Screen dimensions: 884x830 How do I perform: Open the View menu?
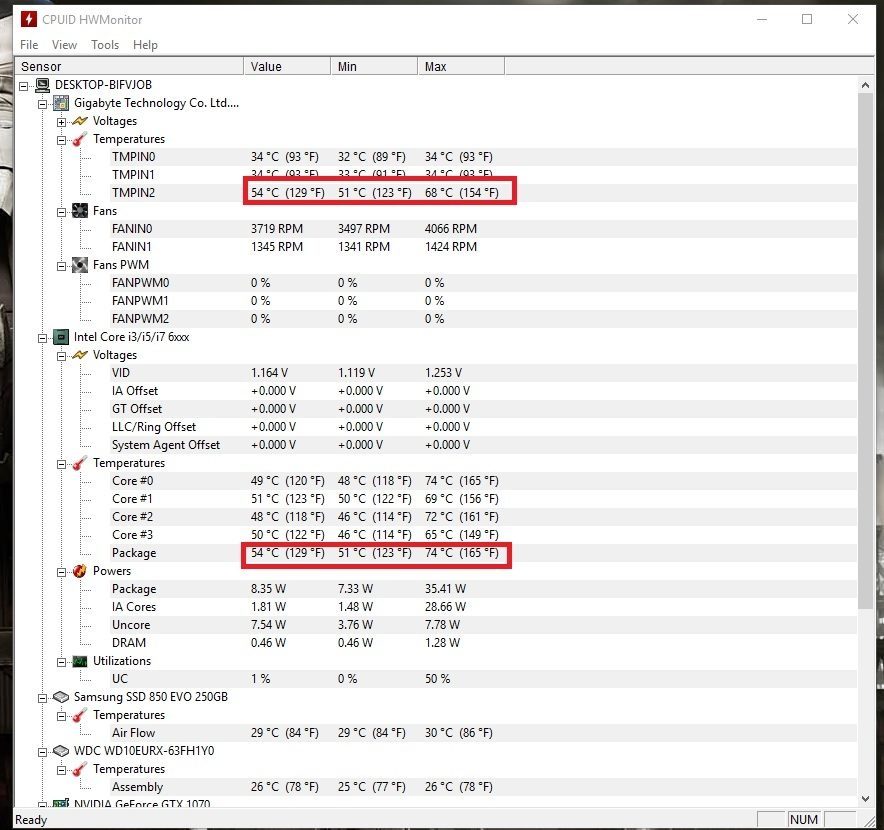(x=64, y=45)
